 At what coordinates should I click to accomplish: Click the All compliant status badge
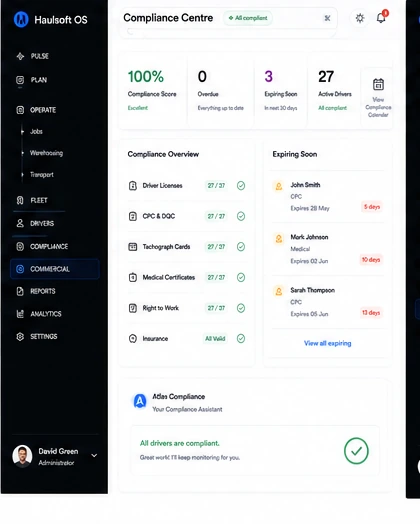coord(248,18)
